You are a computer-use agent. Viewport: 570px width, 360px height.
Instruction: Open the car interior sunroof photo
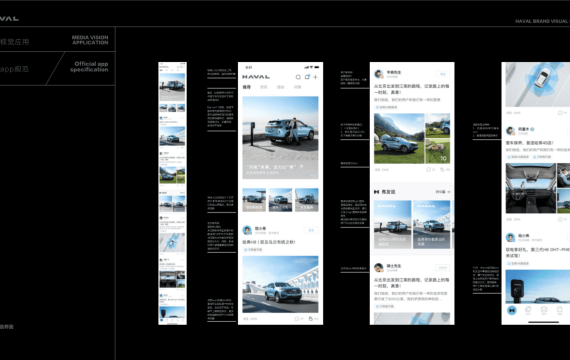(531, 188)
